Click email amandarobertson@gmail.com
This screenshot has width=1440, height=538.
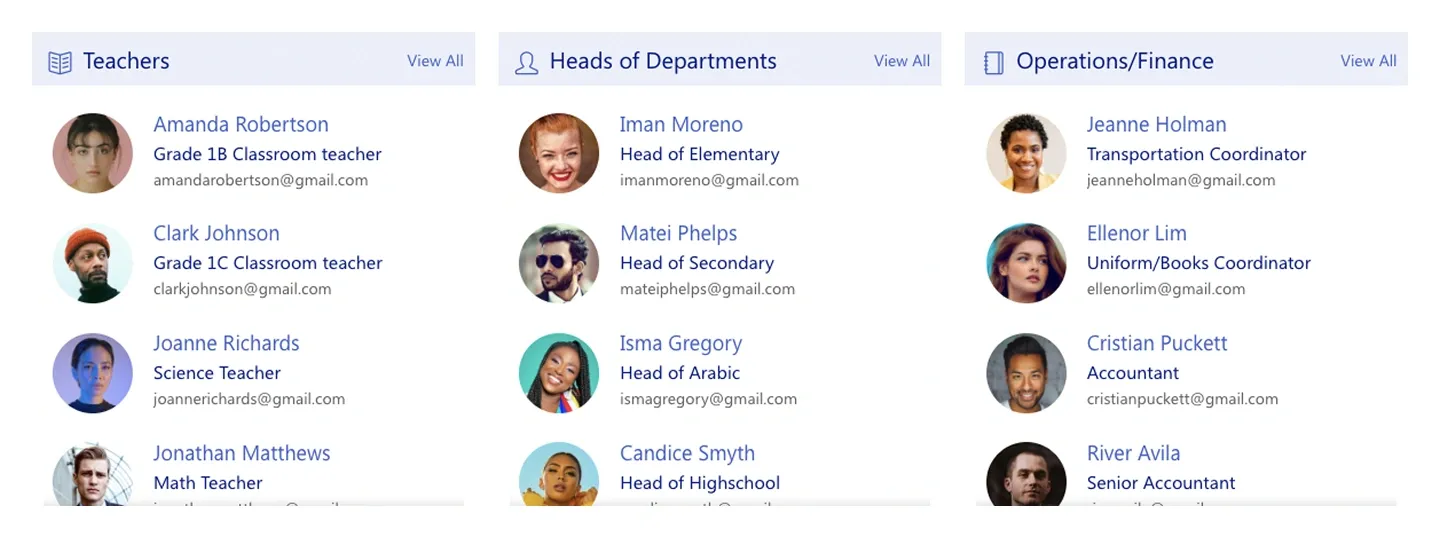pos(260,181)
